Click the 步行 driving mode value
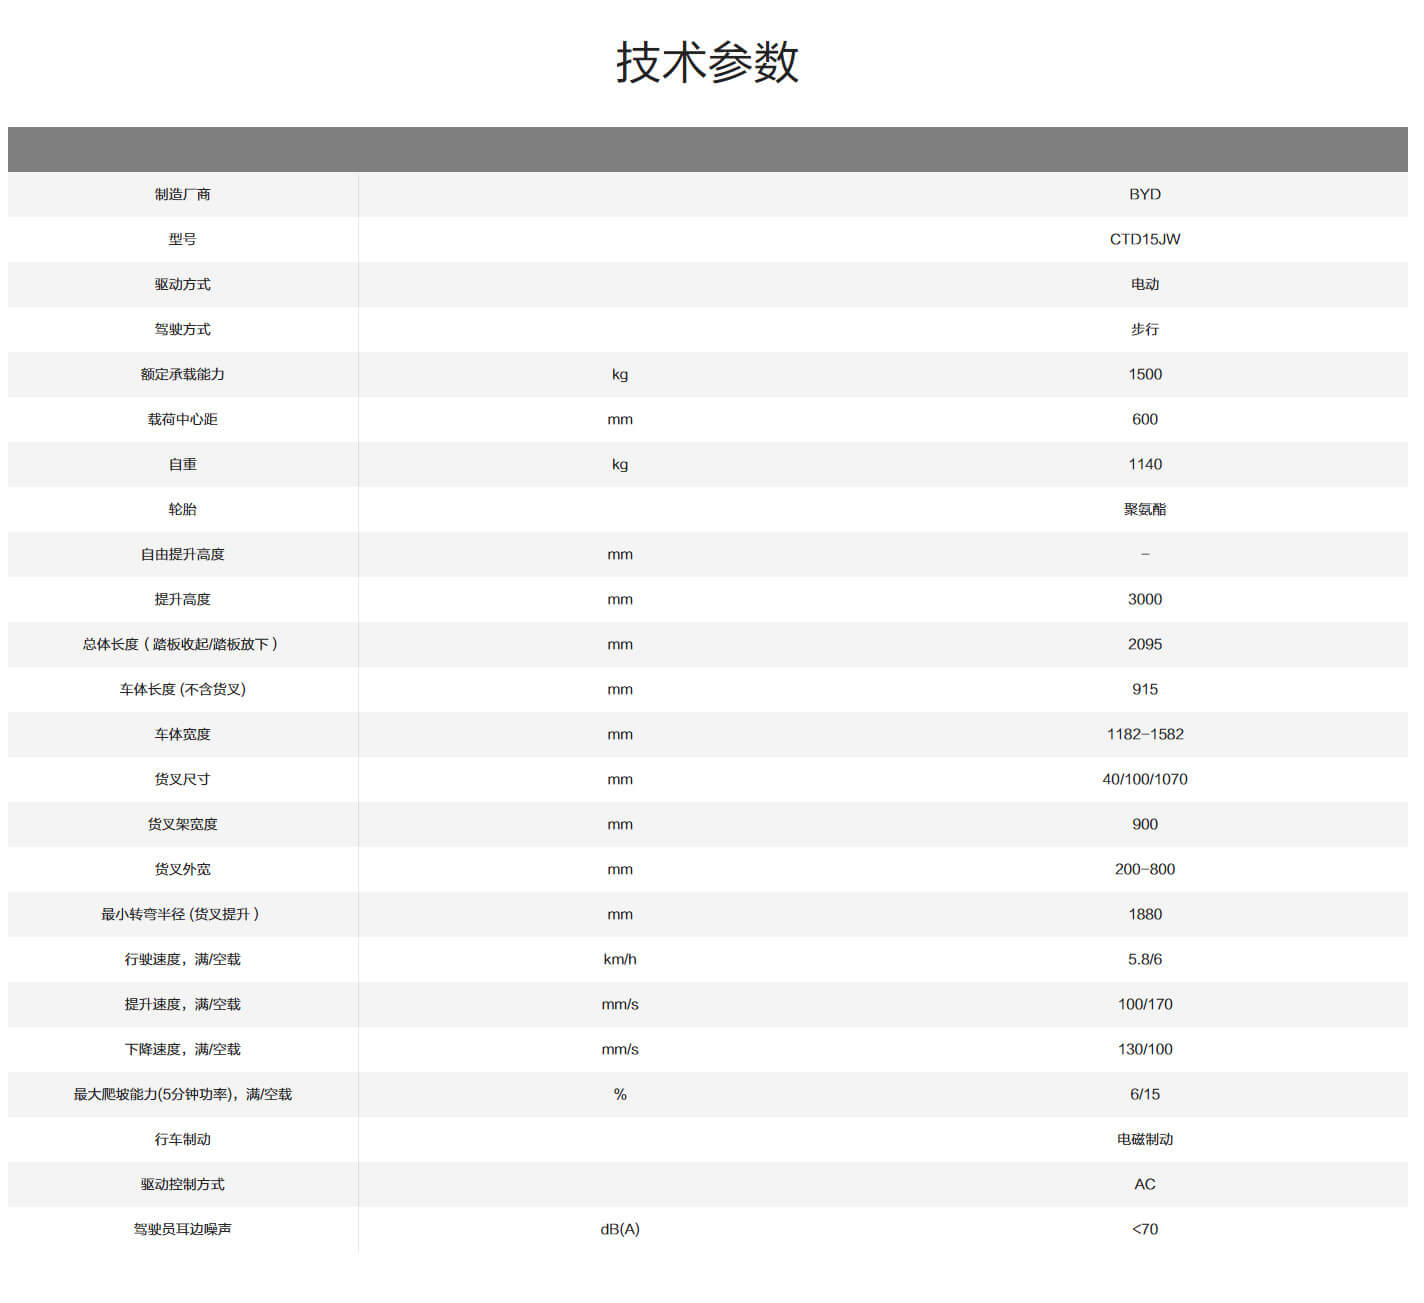Image resolution: width=1424 pixels, height=1303 pixels. click(1144, 329)
